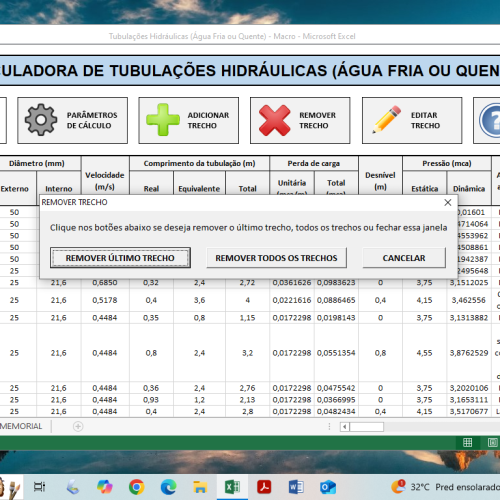Select the MEMORIAL sheet tab

pos(21,426)
